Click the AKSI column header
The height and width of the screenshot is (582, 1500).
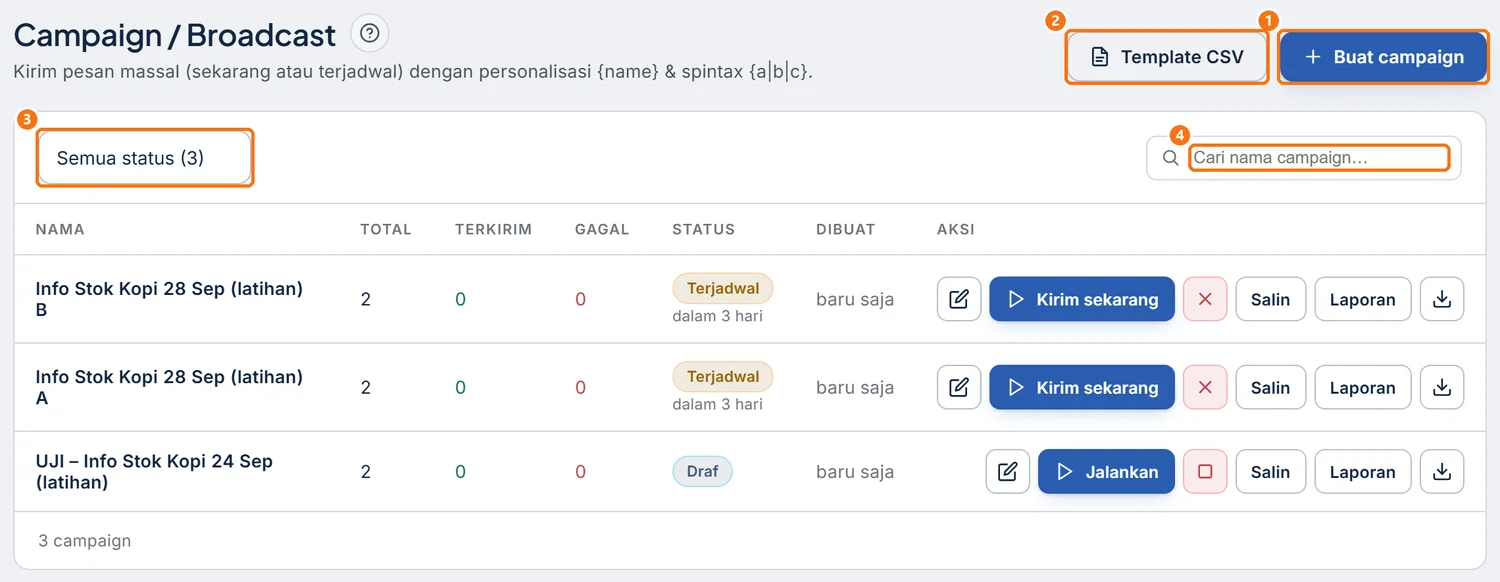956,229
